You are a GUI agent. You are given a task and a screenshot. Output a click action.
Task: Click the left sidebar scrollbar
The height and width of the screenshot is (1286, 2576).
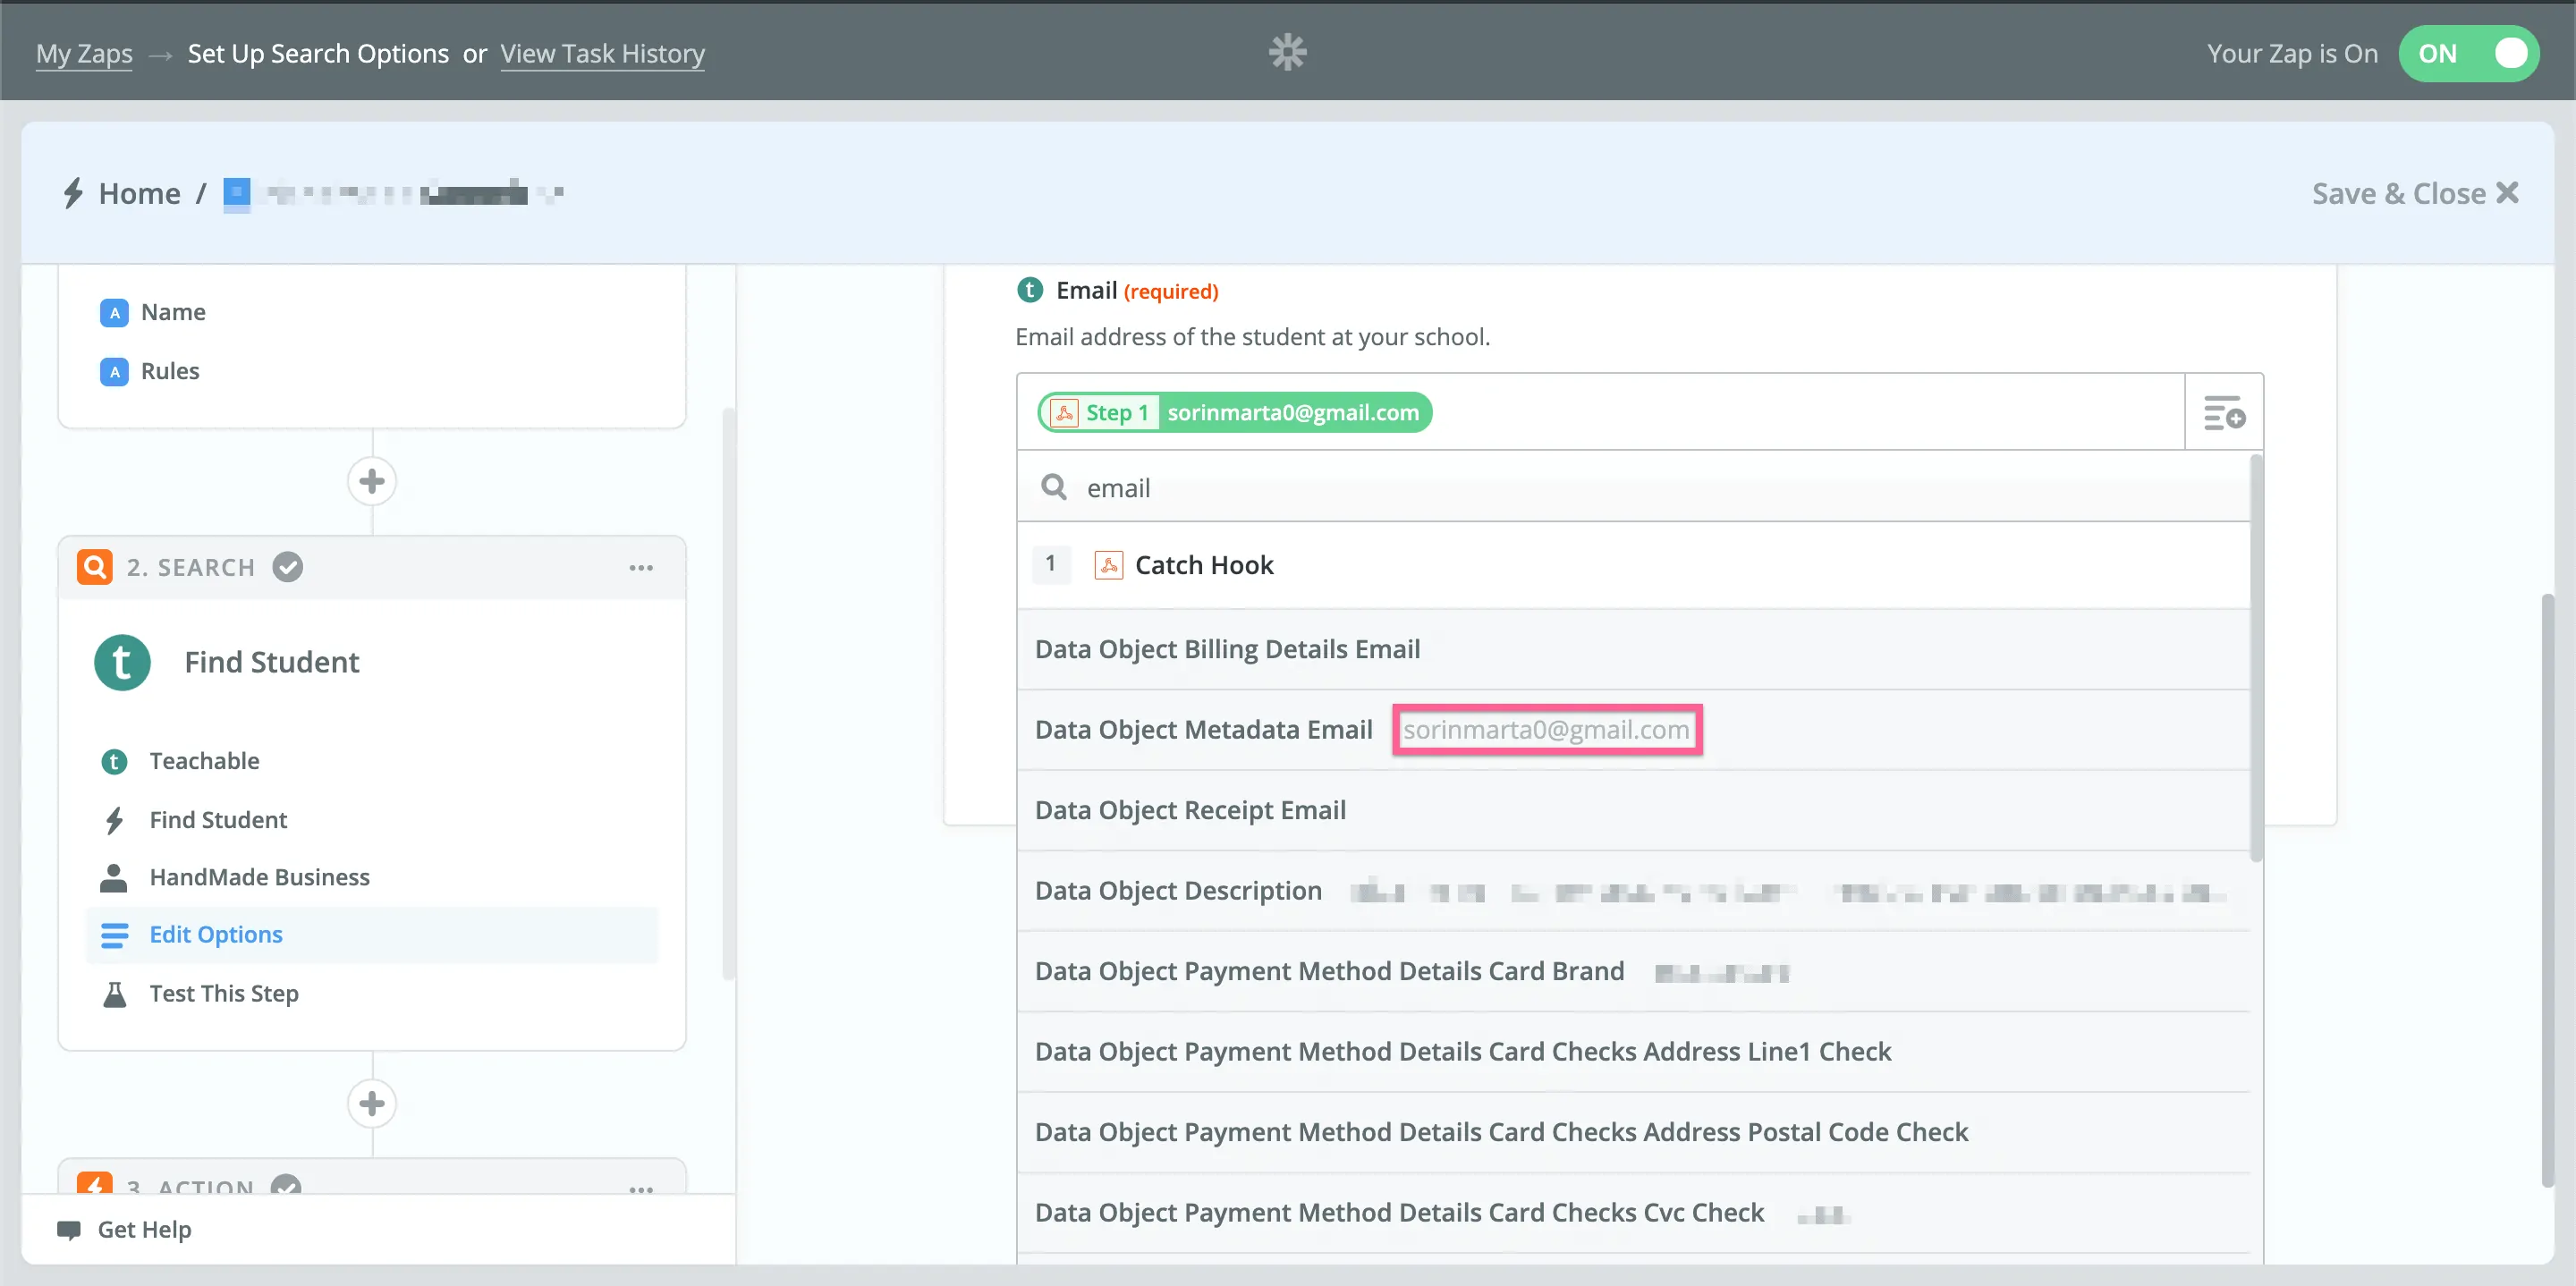pos(728,692)
